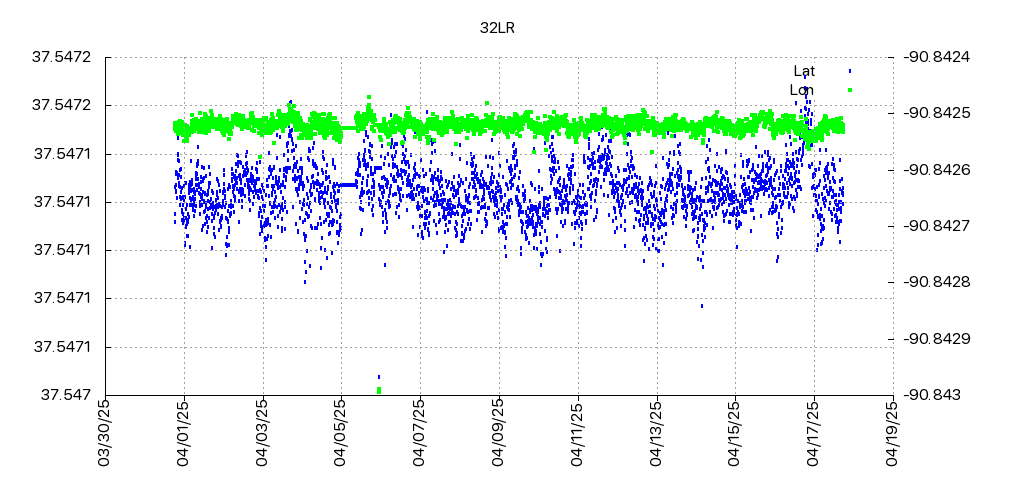Click the blue Lat legend marker
Screen dimensions: 1024x500
849,71
